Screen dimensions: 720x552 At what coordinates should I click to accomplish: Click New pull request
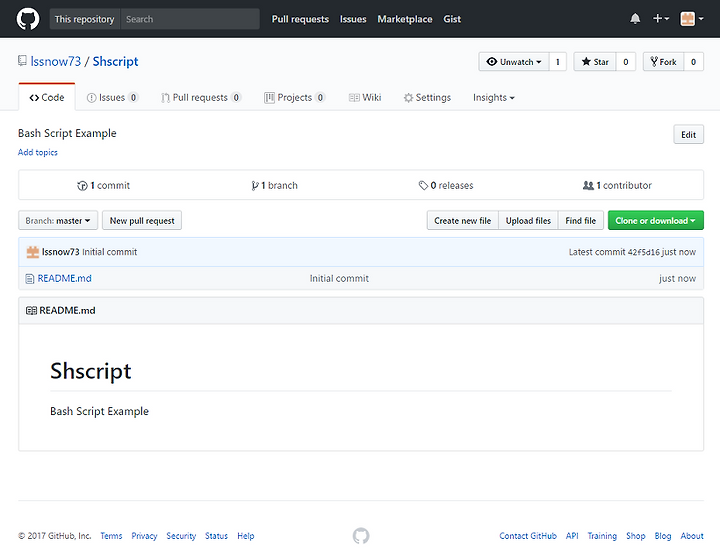pyautogui.click(x=142, y=220)
